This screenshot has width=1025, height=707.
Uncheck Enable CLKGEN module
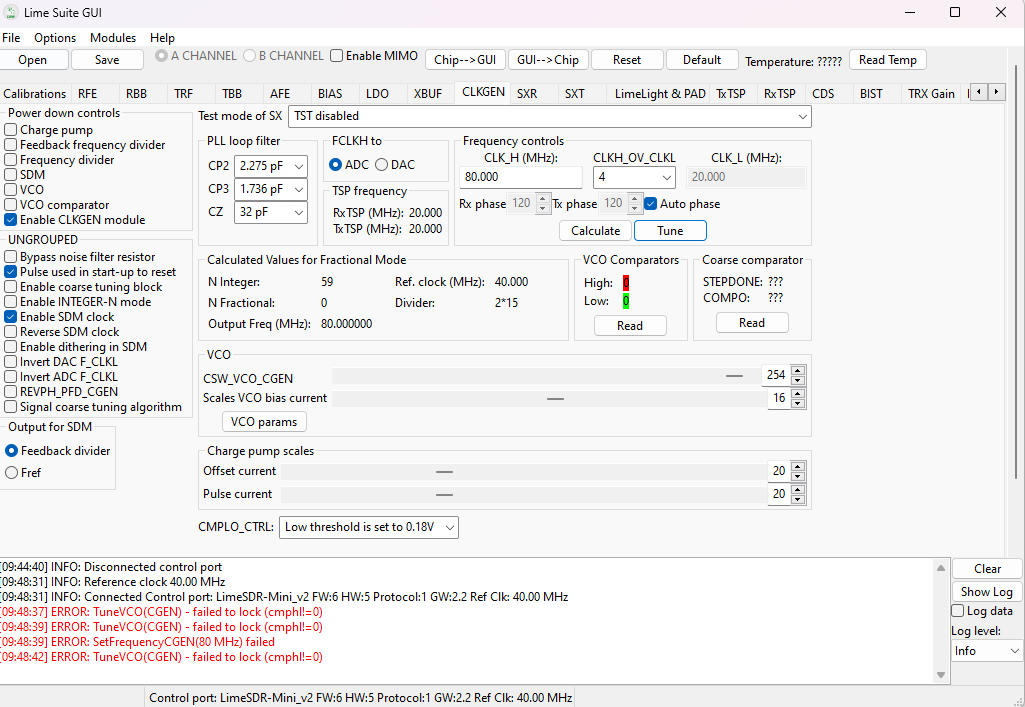(10, 220)
